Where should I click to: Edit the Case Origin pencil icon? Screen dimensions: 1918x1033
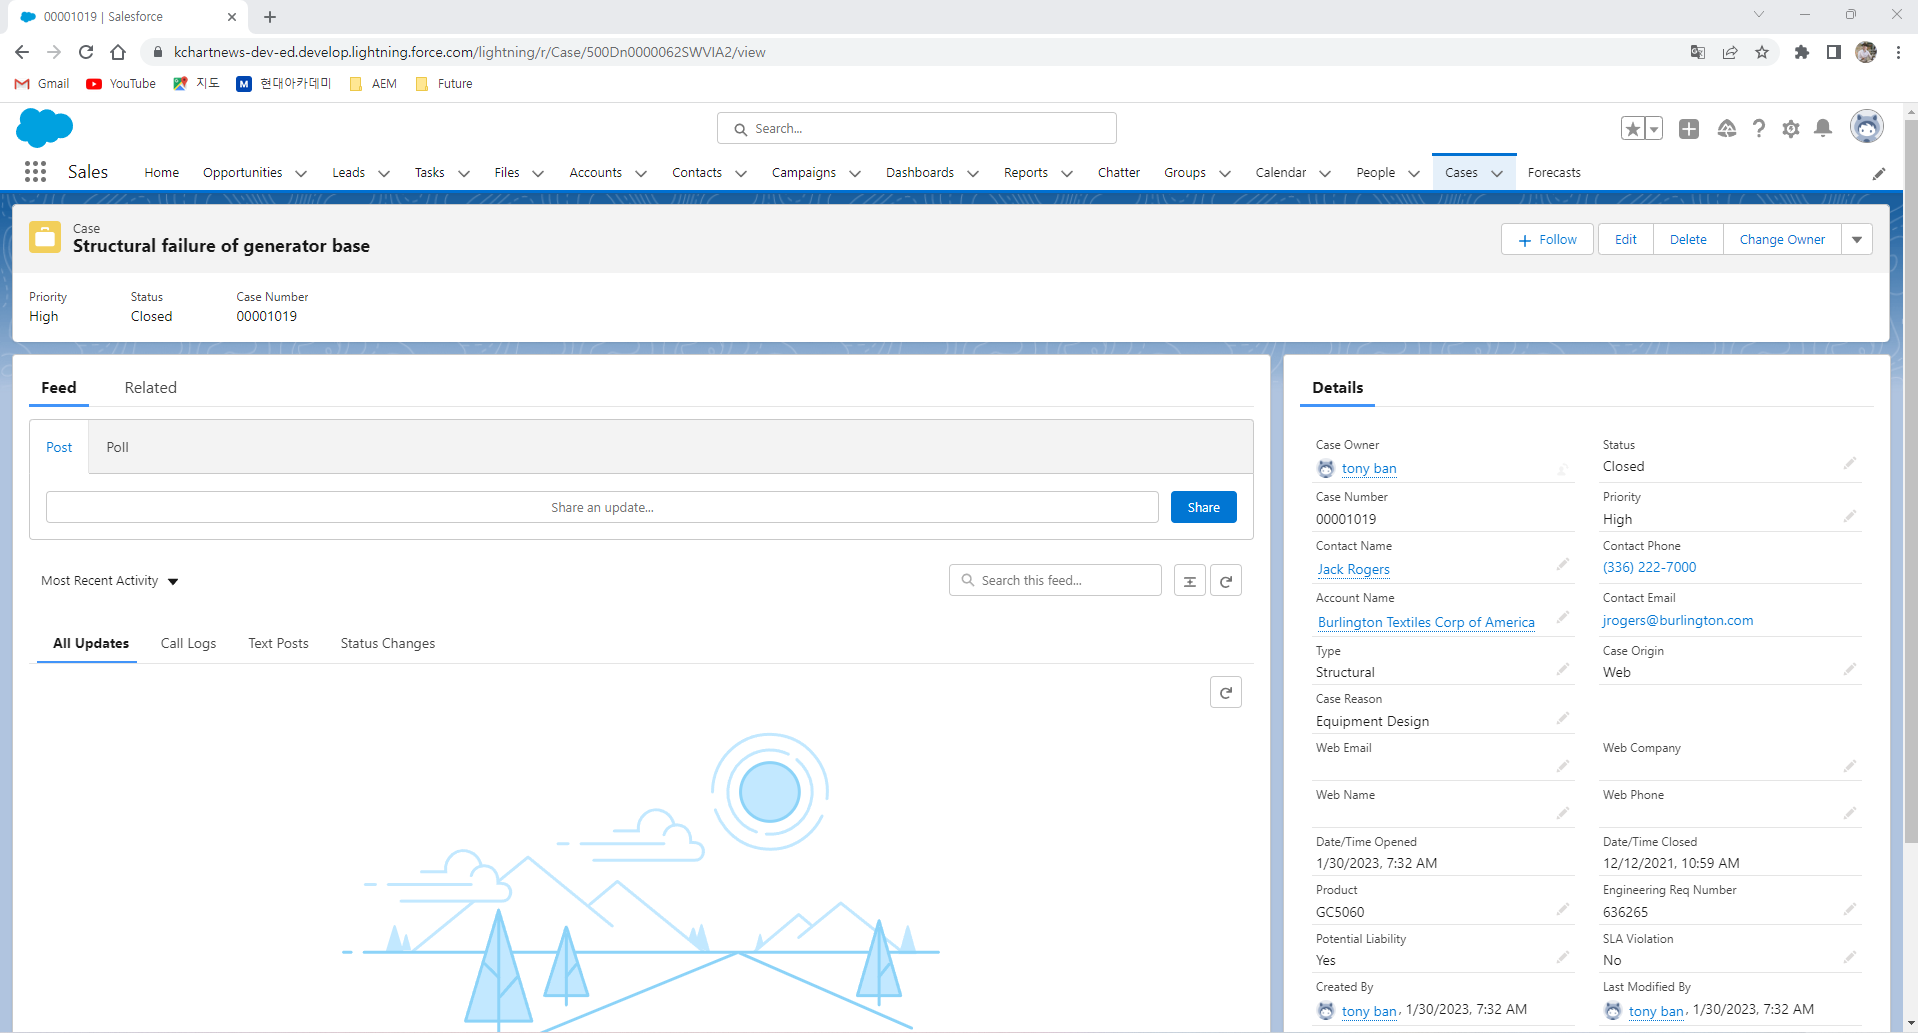(1850, 669)
